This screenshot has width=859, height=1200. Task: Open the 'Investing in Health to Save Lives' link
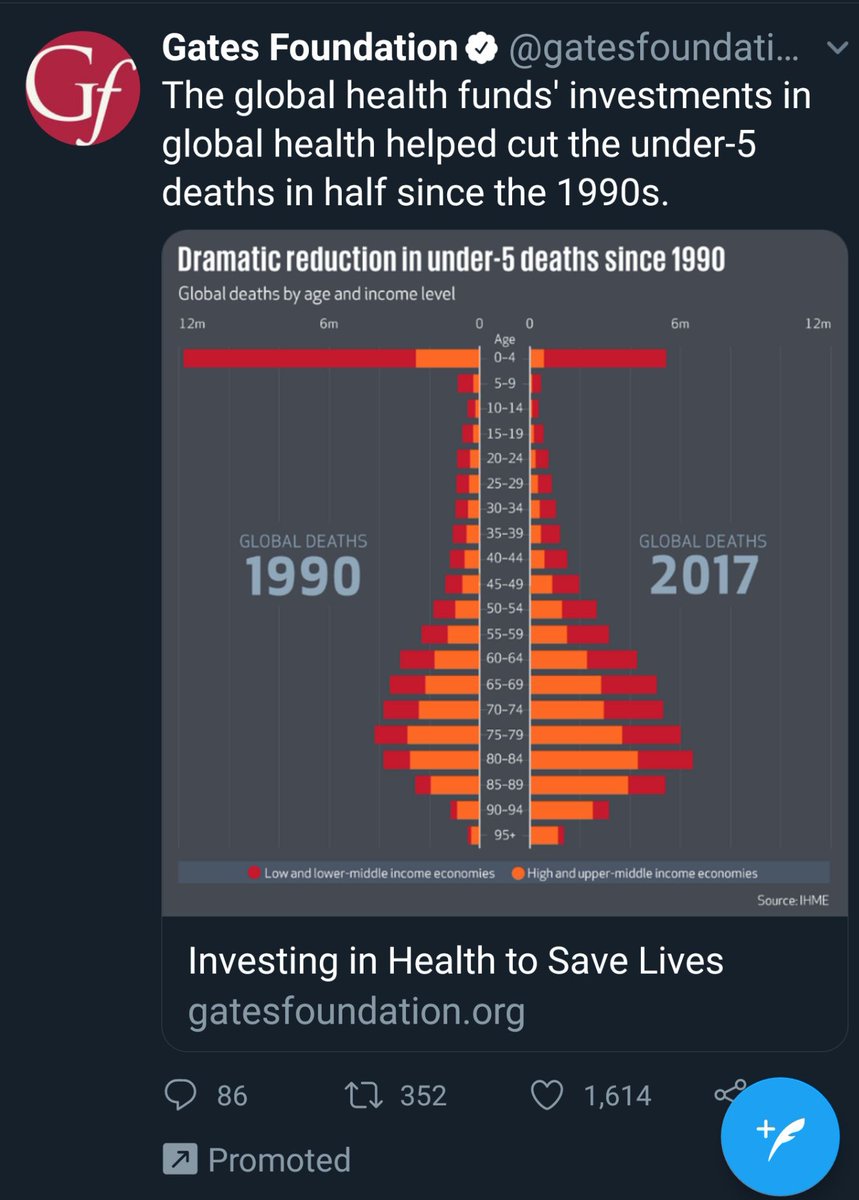click(x=455, y=961)
